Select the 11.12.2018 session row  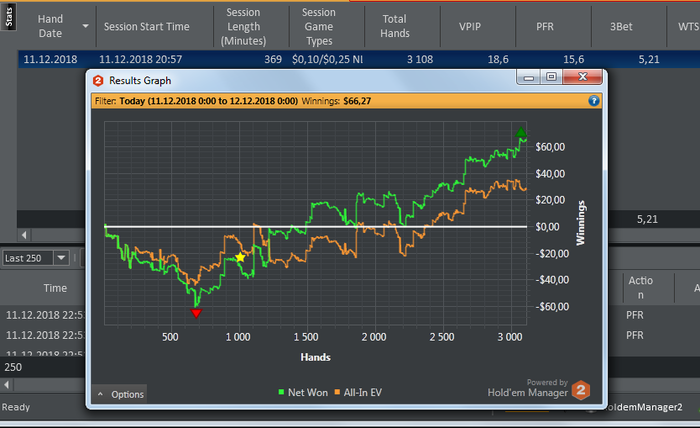coord(359,59)
